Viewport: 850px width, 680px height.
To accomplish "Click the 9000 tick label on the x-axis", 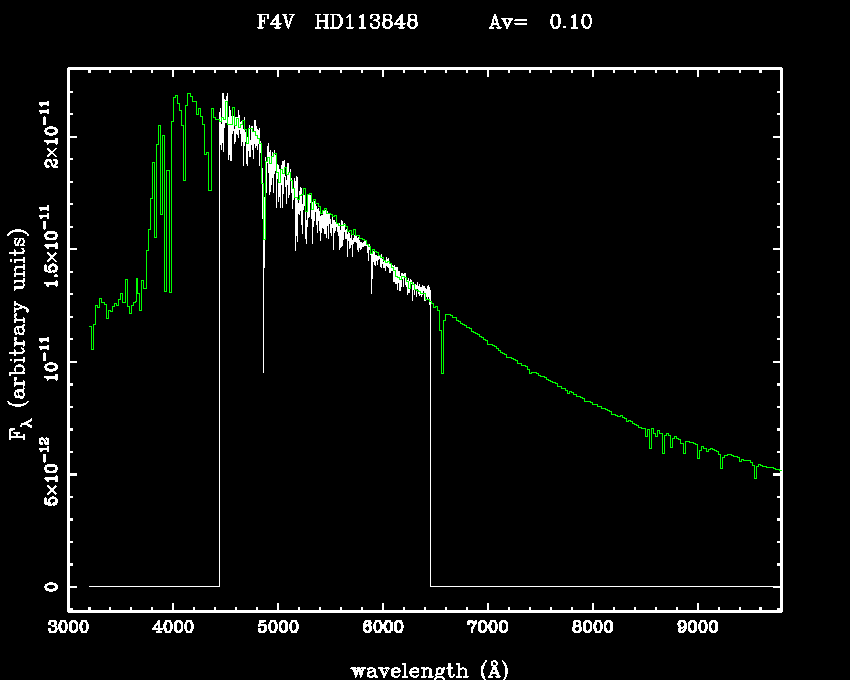I will [697, 628].
